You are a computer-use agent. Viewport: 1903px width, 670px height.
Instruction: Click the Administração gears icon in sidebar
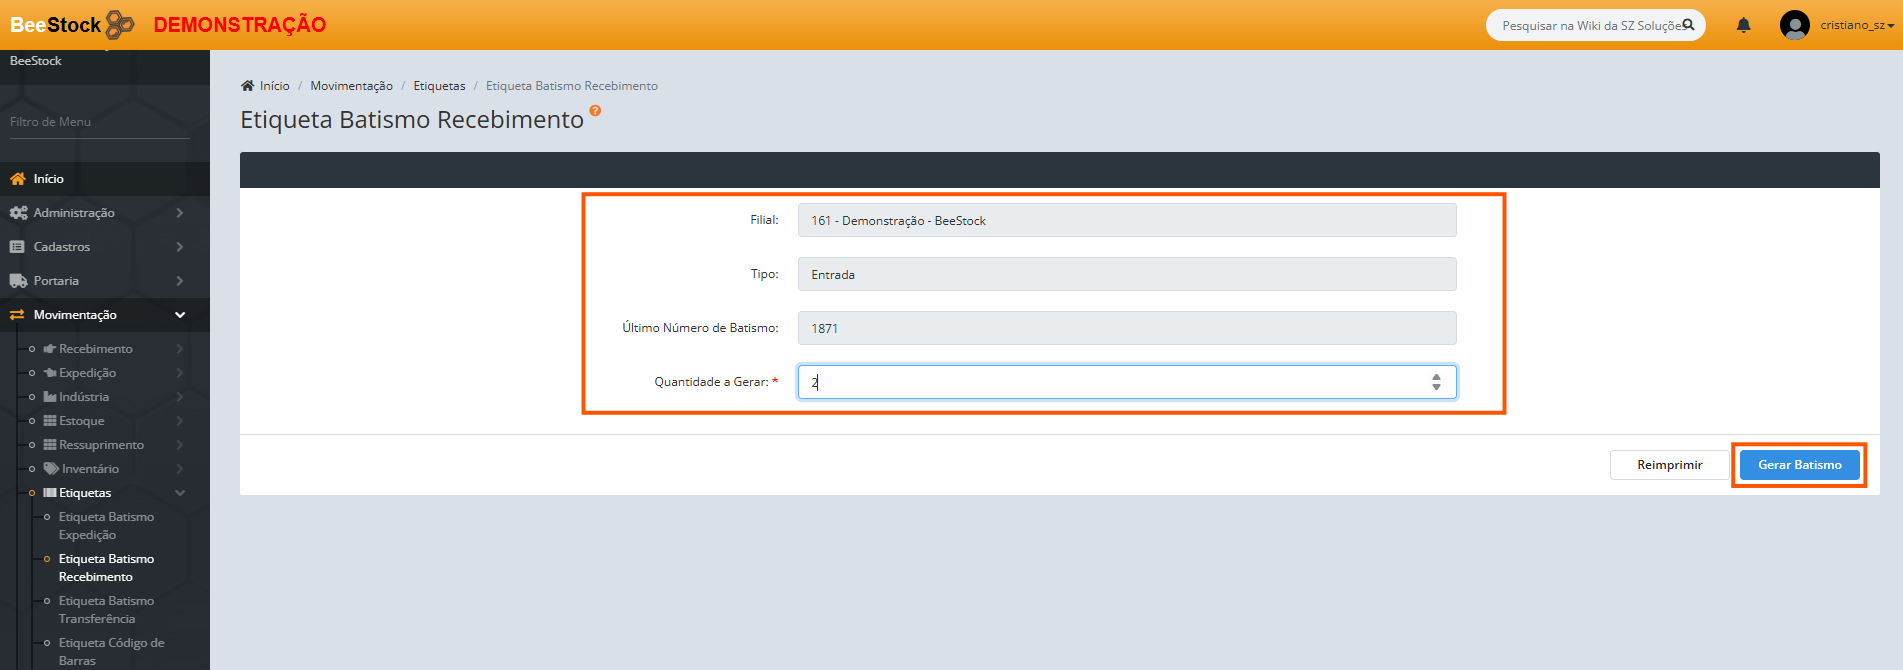click(18, 213)
